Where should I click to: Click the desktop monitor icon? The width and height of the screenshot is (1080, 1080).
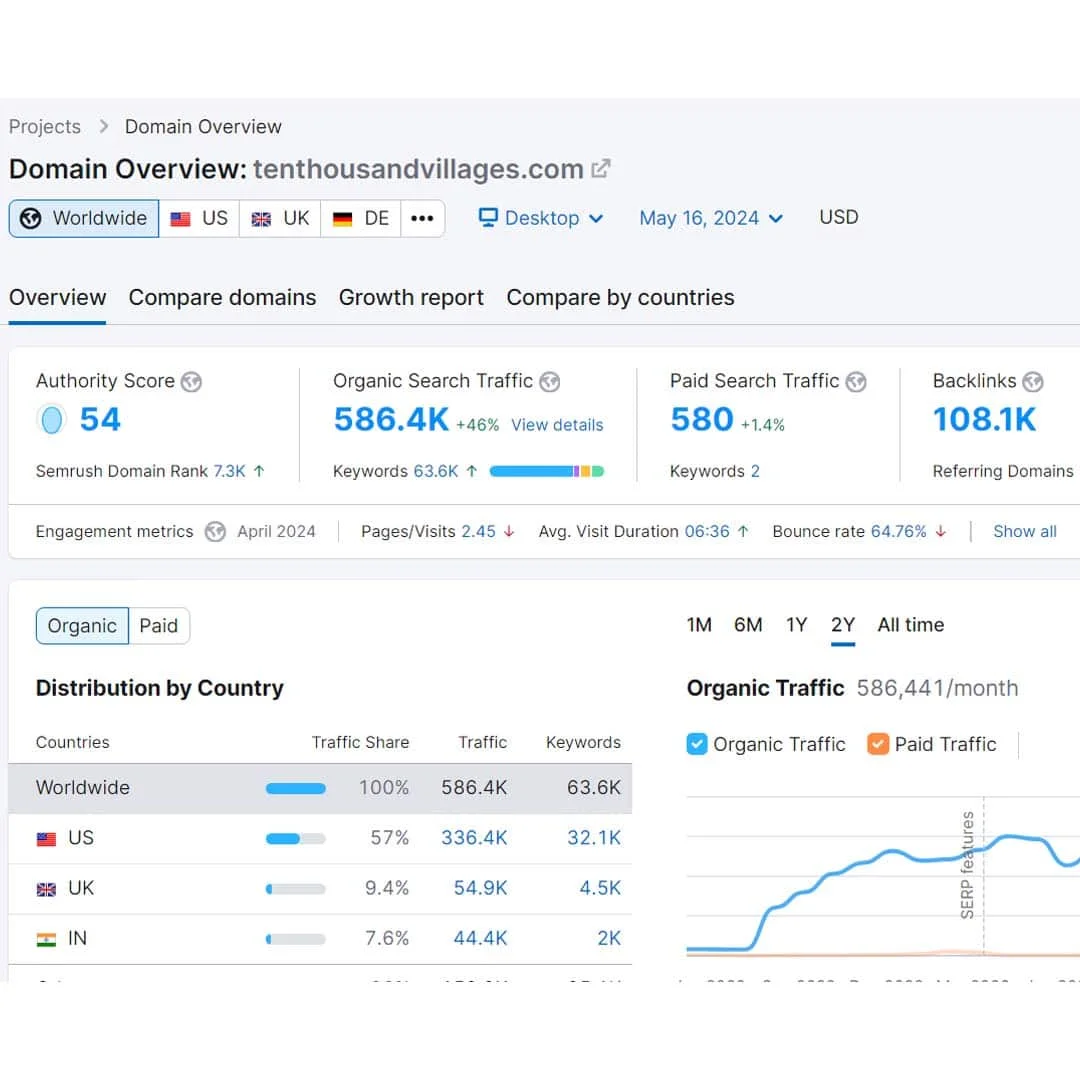coord(488,218)
